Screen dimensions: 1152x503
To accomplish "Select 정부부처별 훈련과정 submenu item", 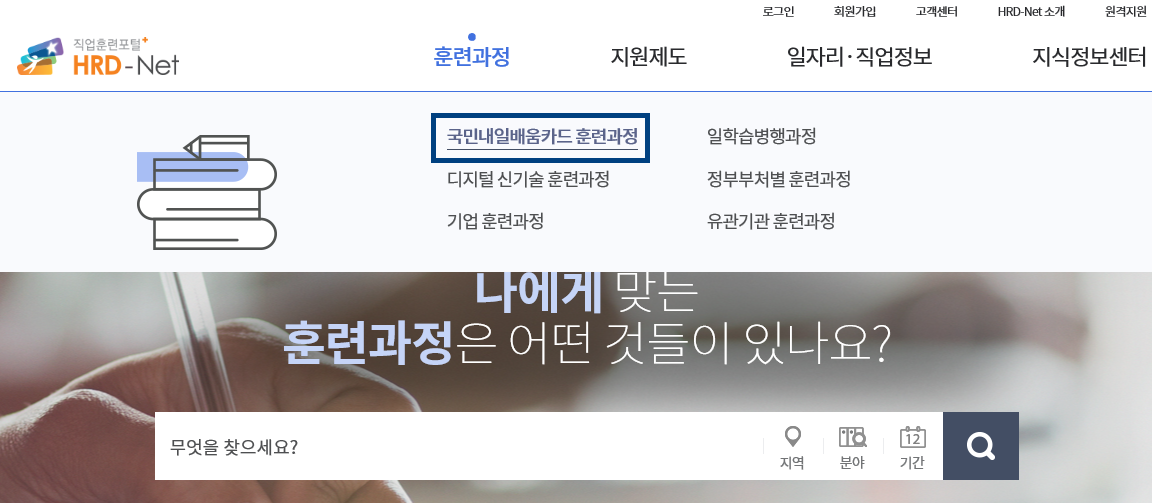I will [779, 179].
